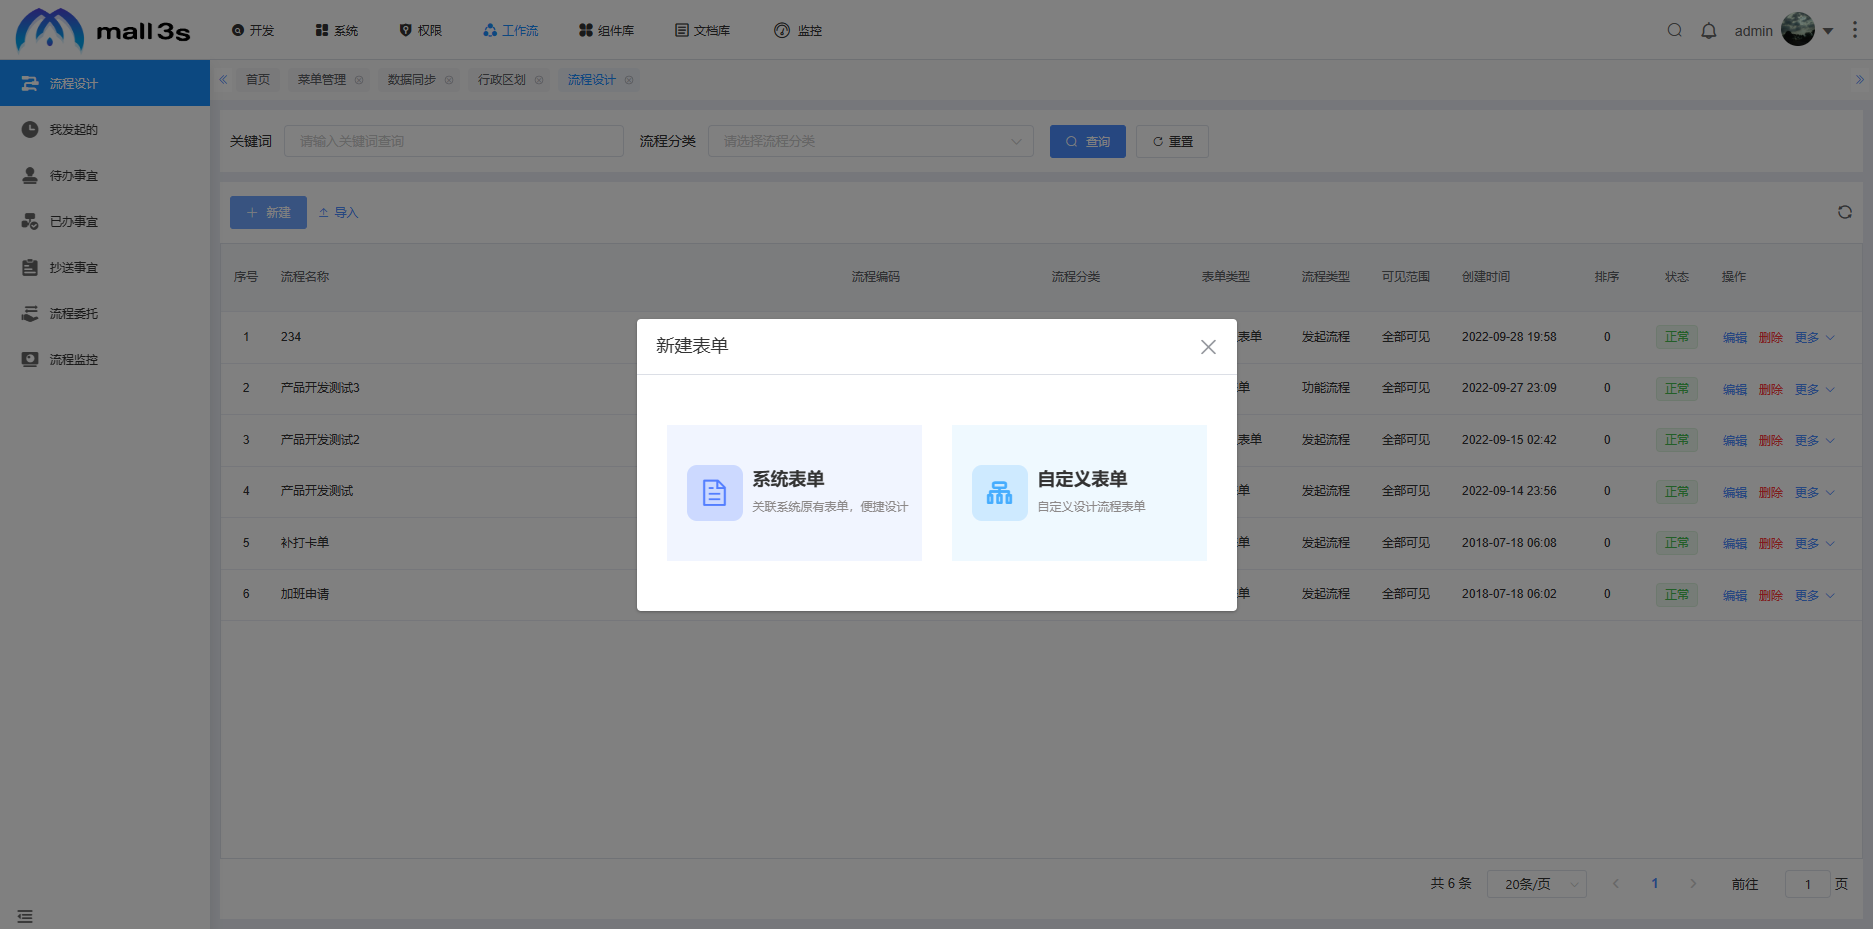
Task: Open the 文档库 top menu
Action: (x=703, y=30)
